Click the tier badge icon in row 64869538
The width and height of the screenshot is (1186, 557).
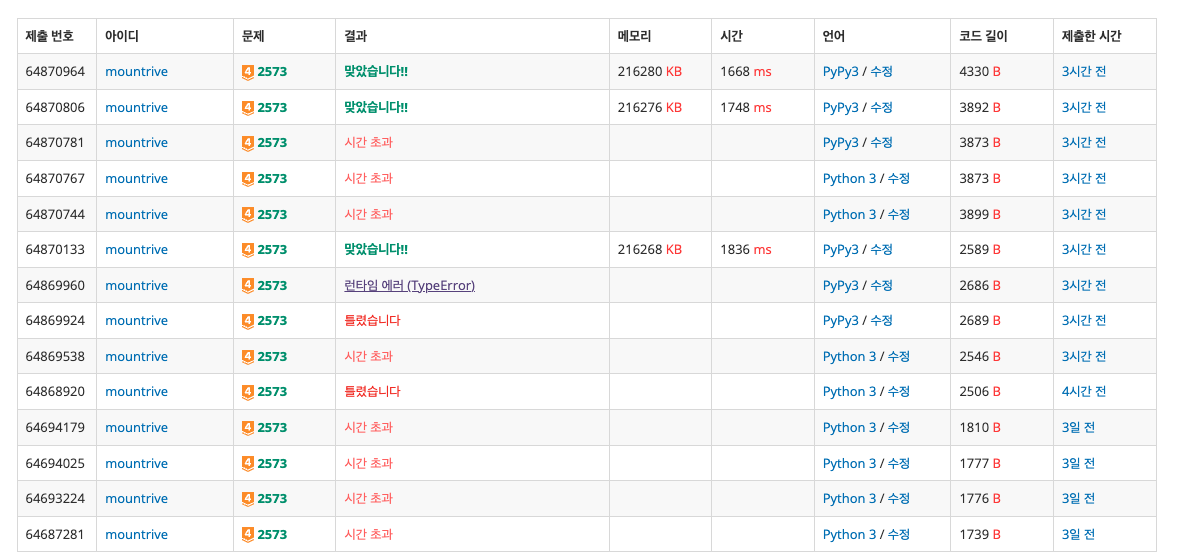pyautogui.click(x=248, y=356)
